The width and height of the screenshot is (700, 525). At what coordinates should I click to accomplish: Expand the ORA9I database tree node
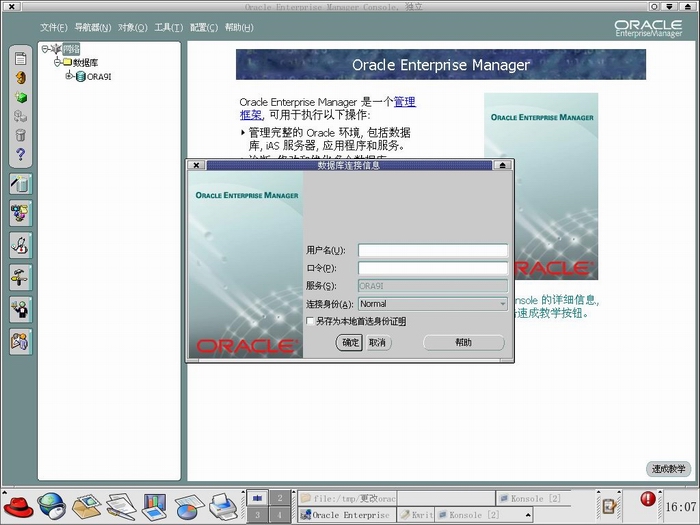click(x=69, y=76)
